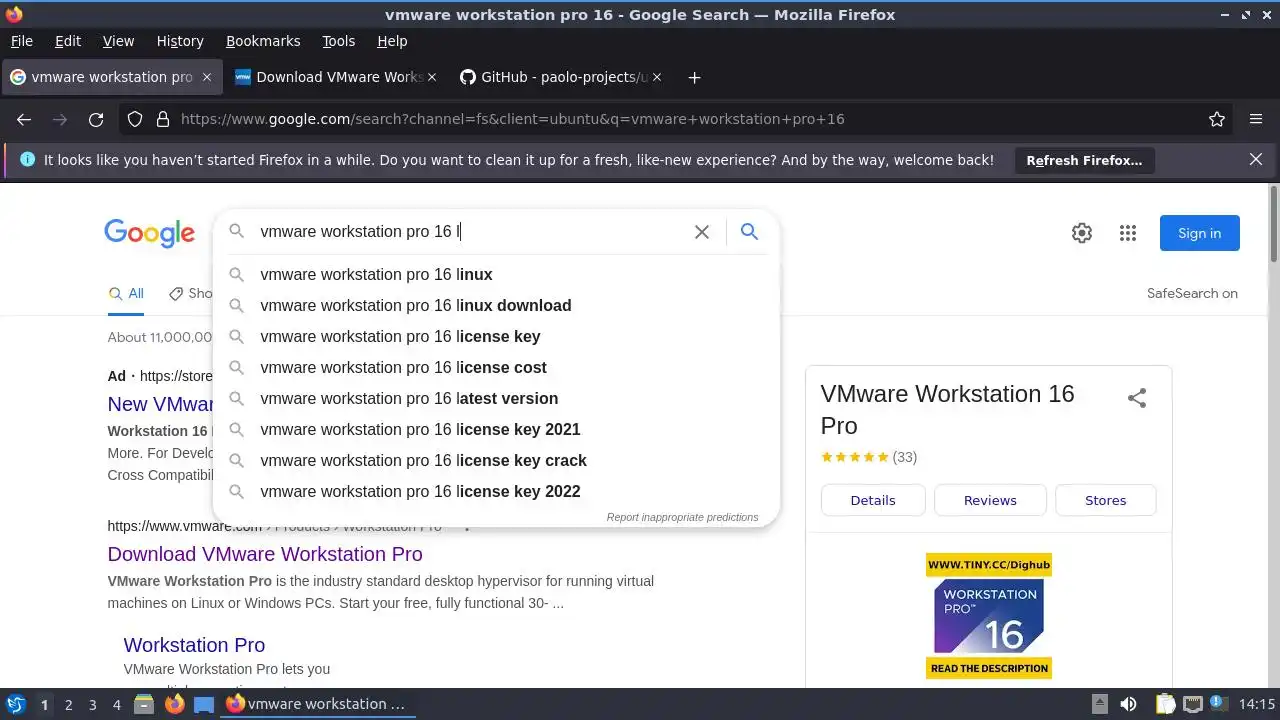Switch to virtual desktop 2
Image resolution: width=1280 pixels, height=720 pixels.
pyautogui.click(x=68, y=705)
